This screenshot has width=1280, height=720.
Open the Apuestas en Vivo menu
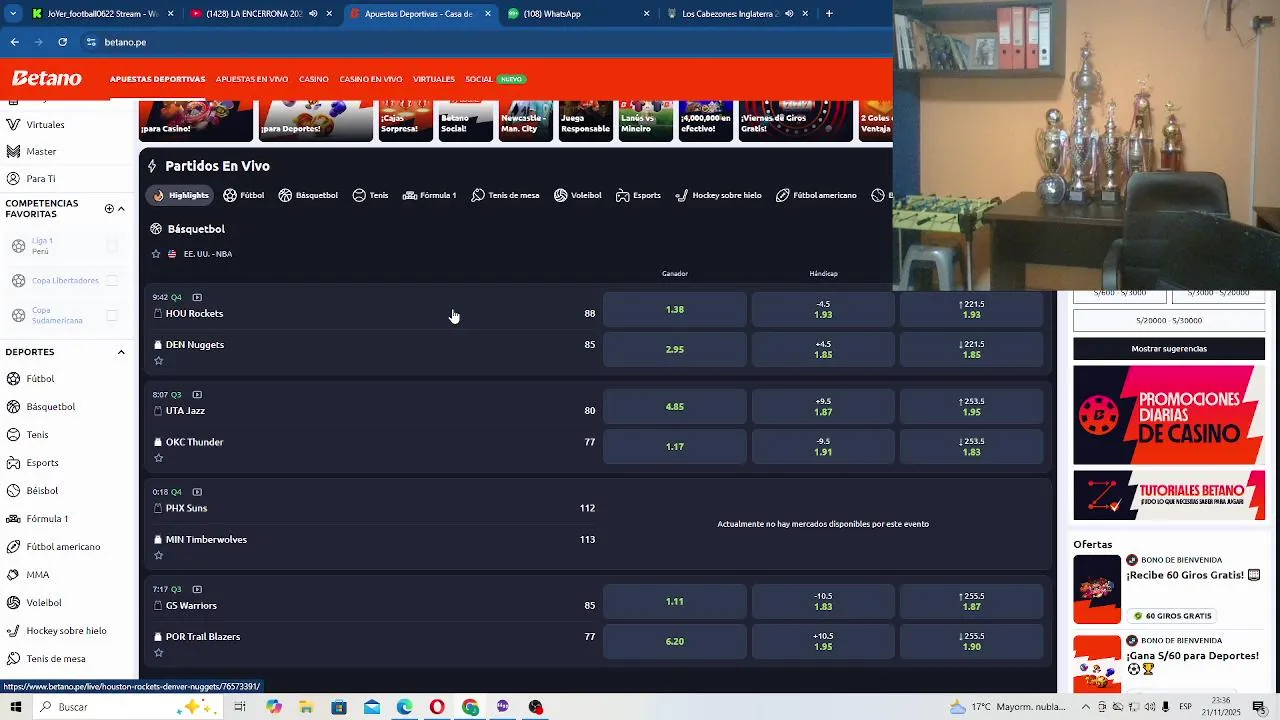[252, 79]
